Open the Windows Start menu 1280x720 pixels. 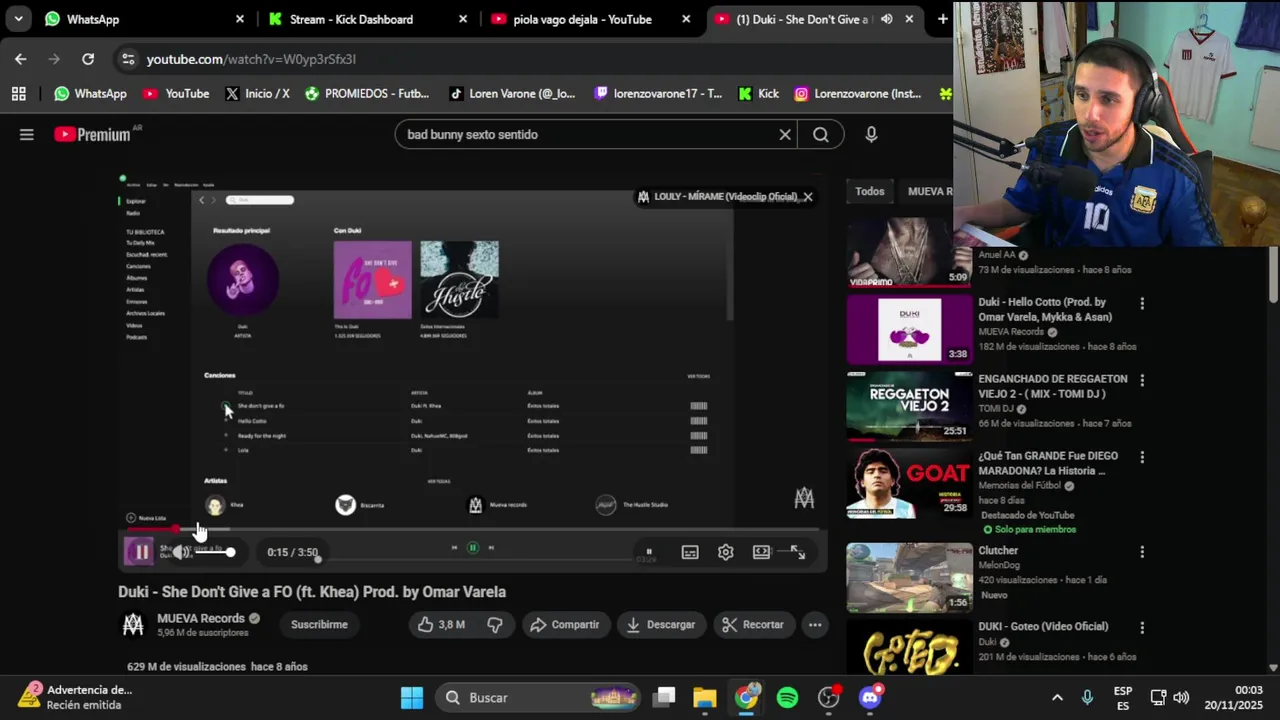[x=412, y=697]
